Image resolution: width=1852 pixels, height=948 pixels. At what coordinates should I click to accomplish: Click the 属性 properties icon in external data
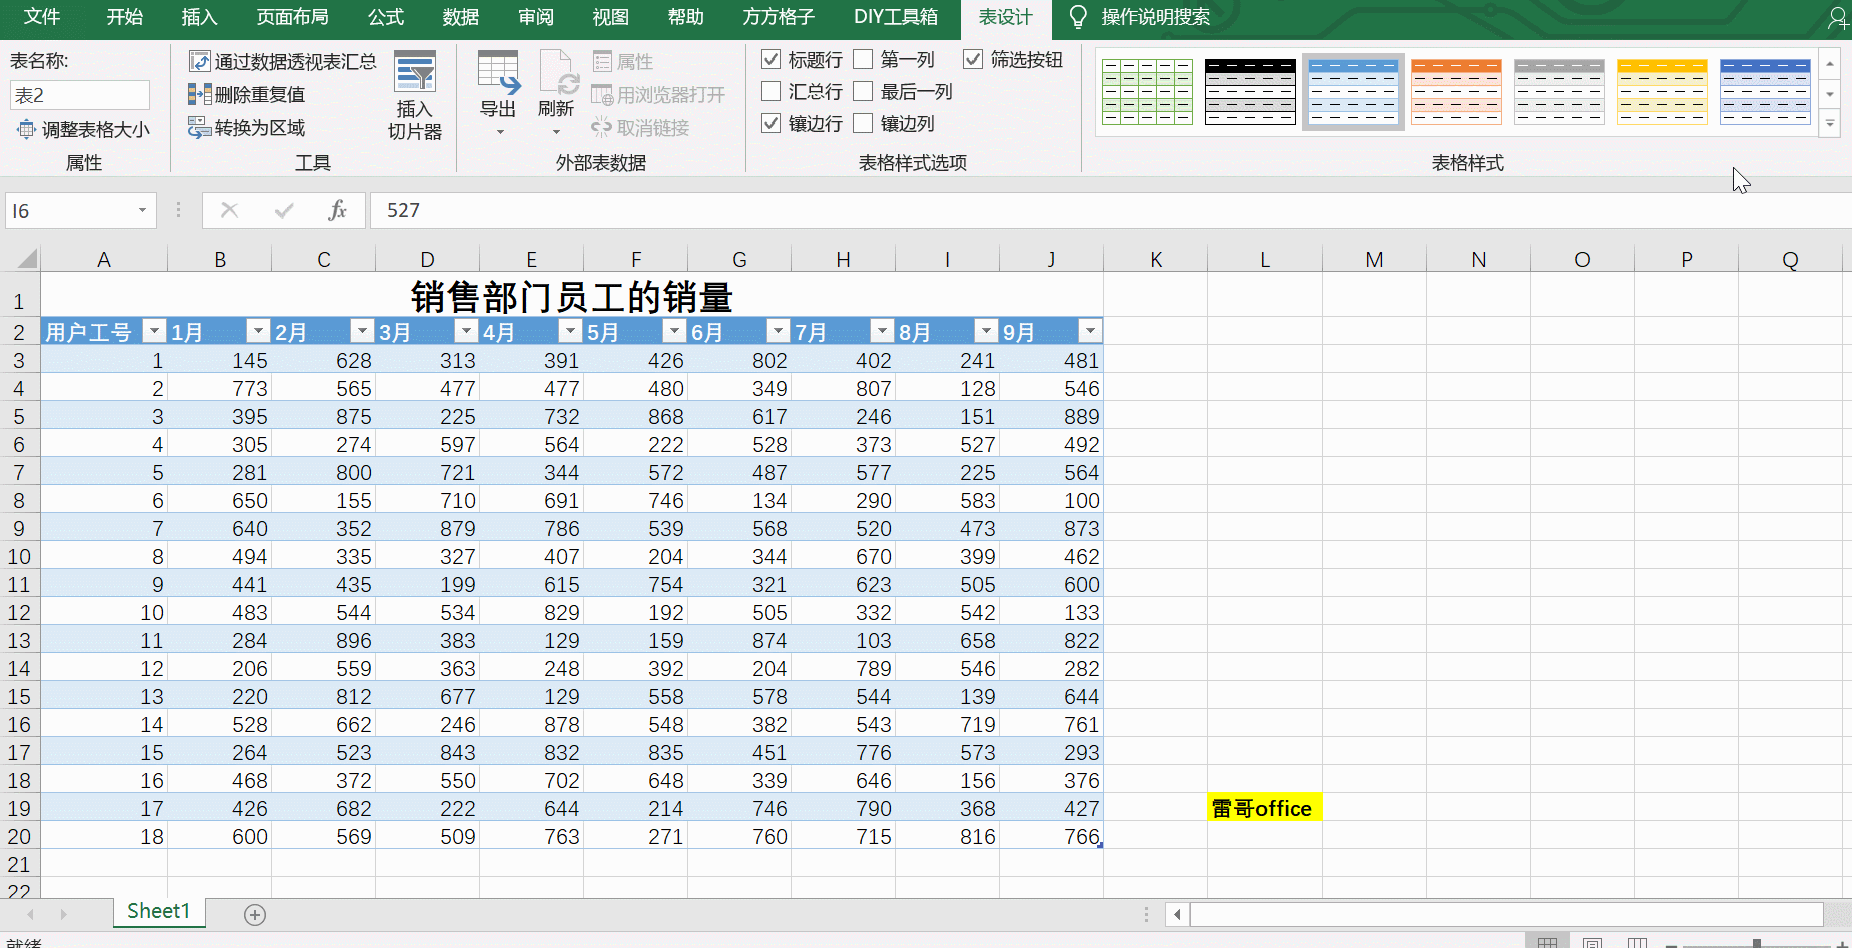pos(602,62)
